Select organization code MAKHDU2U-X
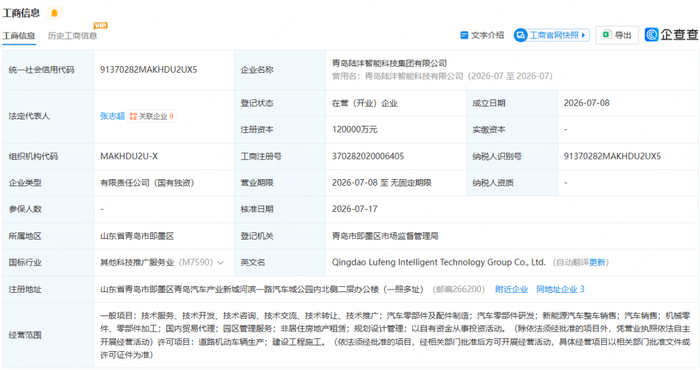Viewport: 700px width, 370px height. pyautogui.click(x=129, y=156)
